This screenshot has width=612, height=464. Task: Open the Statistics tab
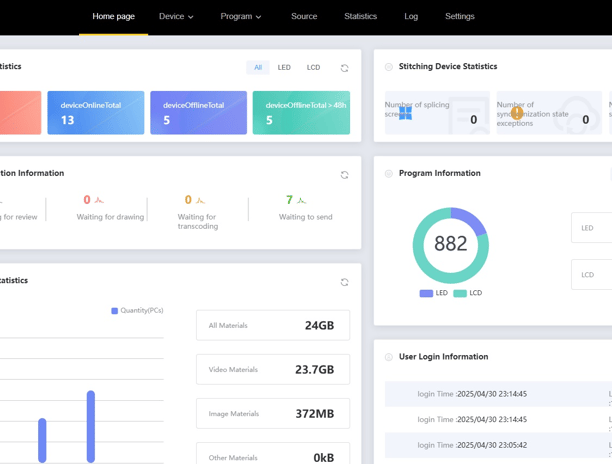361,16
